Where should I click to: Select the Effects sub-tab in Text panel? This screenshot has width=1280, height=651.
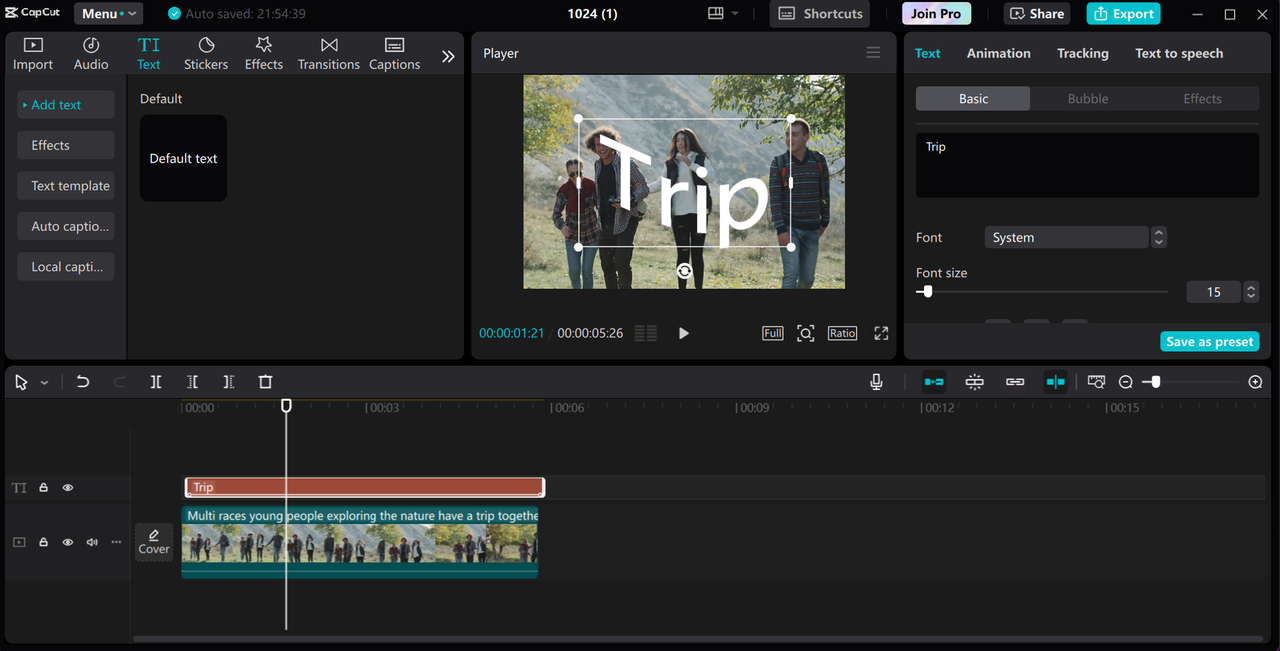(x=1202, y=99)
